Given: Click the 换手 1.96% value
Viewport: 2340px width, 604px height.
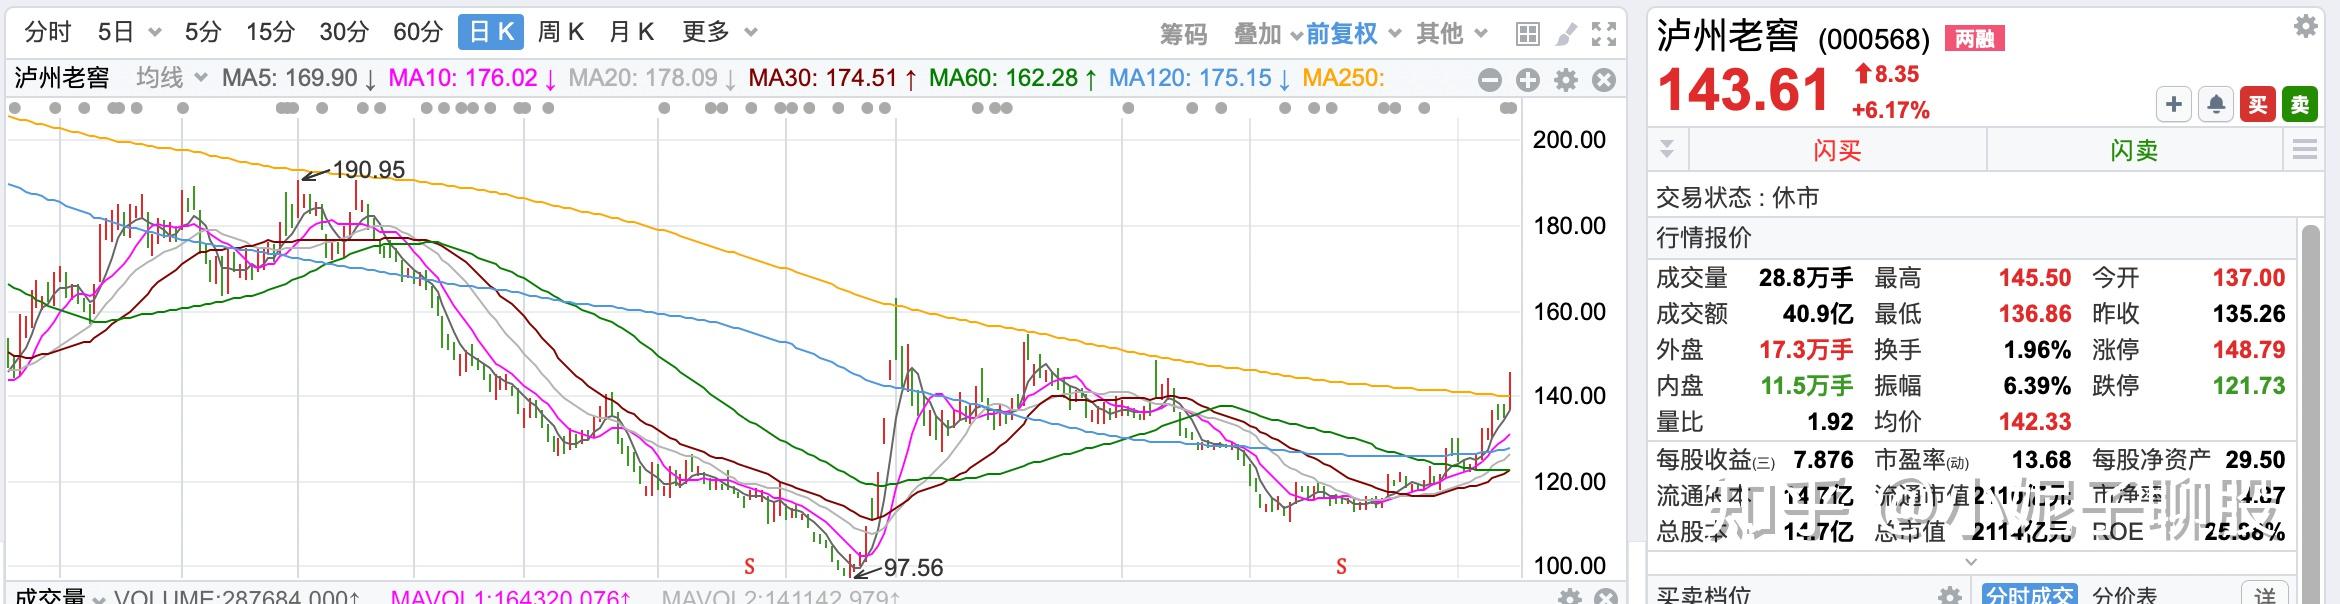Looking at the screenshot, I should 2037,350.
